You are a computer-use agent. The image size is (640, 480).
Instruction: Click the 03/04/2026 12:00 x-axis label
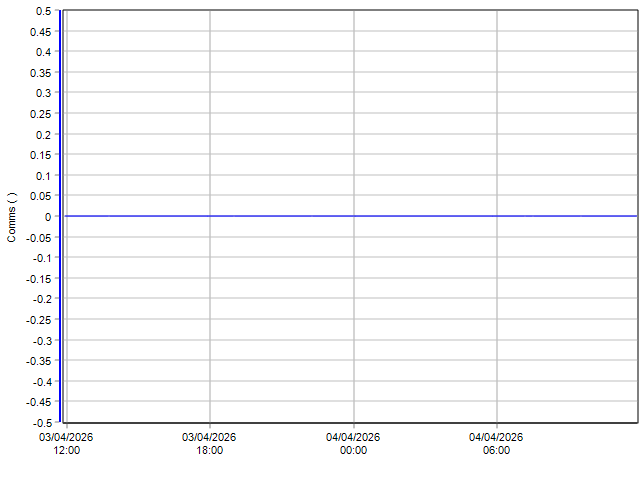(x=67, y=443)
